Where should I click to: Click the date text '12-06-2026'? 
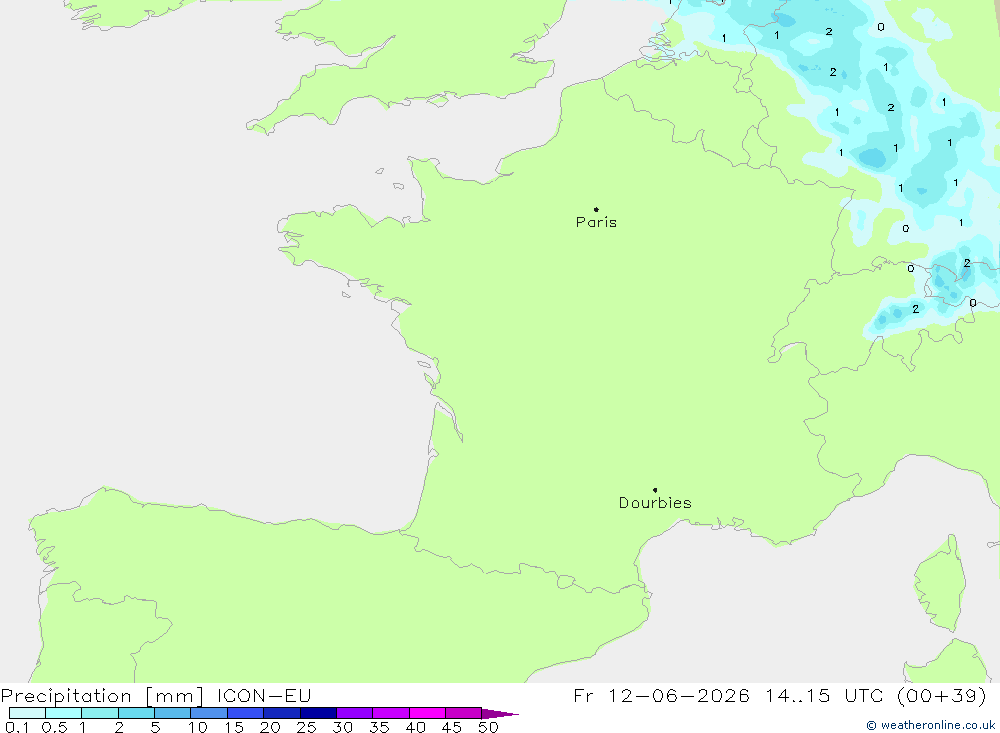[x=679, y=695]
